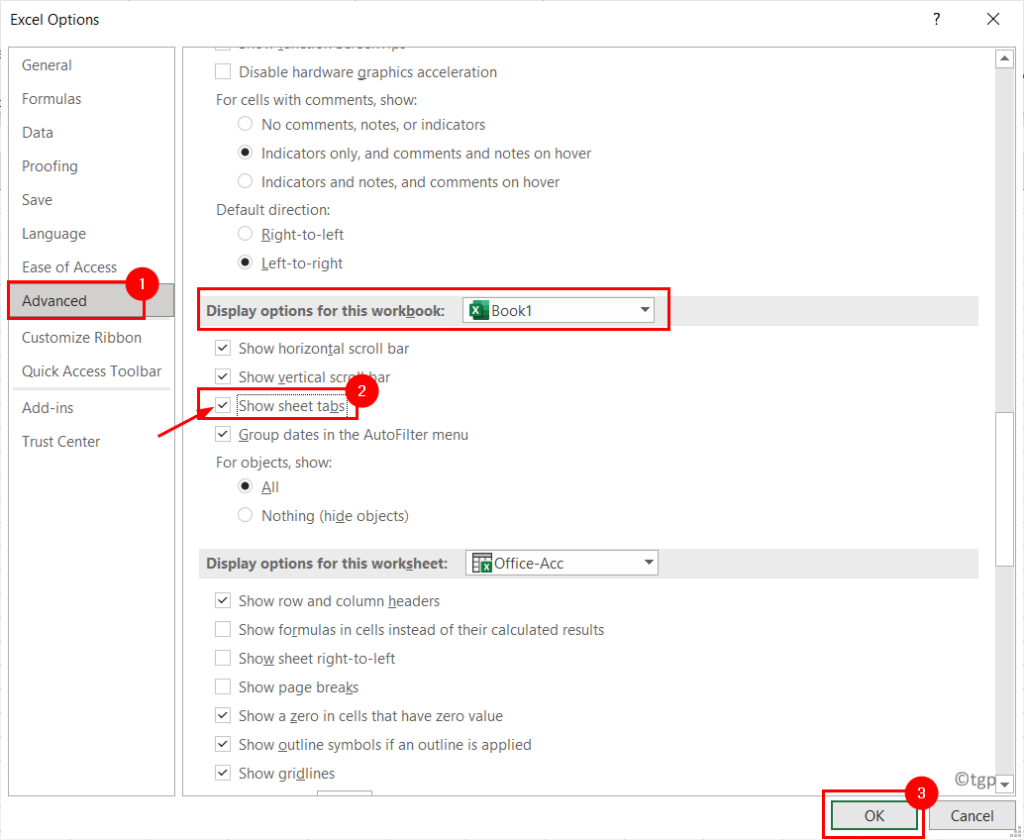Open the workbook display options dropdown
Screen dimensions: 1024x840
click(644, 309)
